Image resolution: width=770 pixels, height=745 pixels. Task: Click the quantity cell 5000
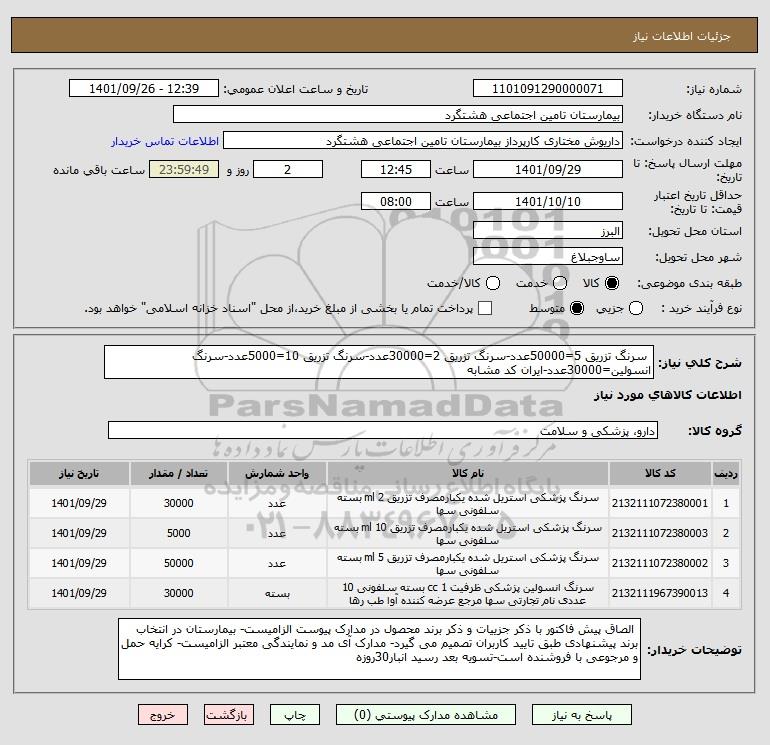click(178, 533)
